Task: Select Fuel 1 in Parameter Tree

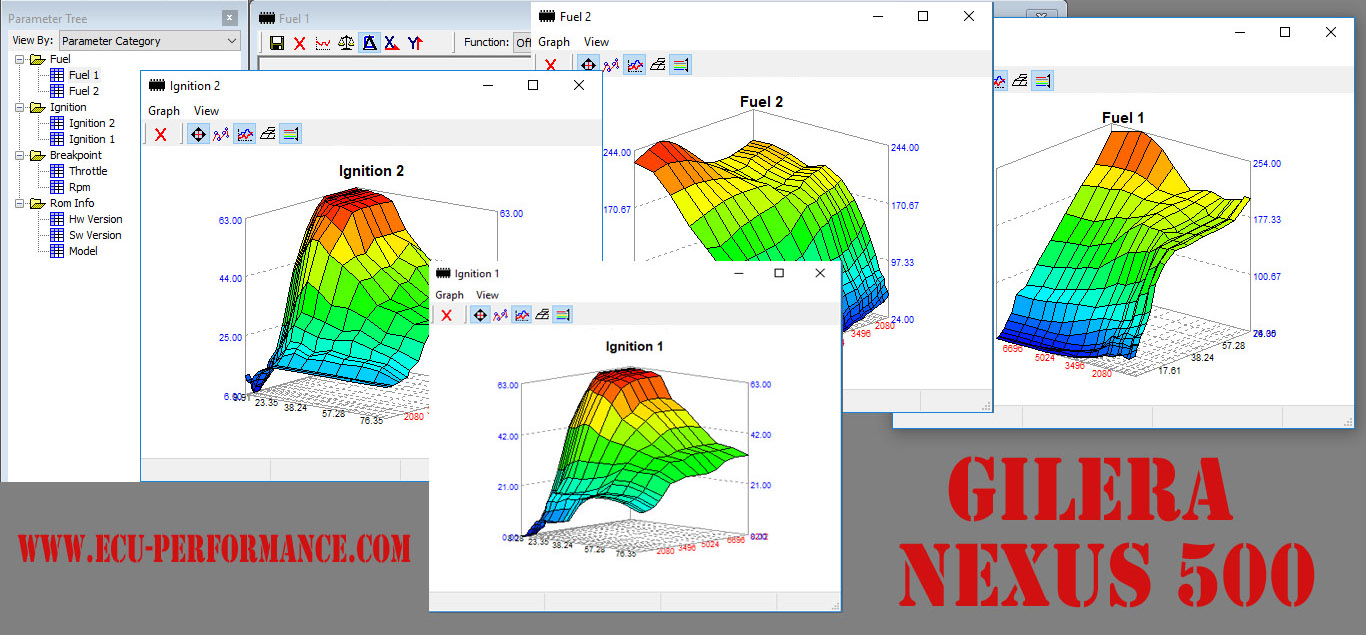Action: tap(83, 75)
